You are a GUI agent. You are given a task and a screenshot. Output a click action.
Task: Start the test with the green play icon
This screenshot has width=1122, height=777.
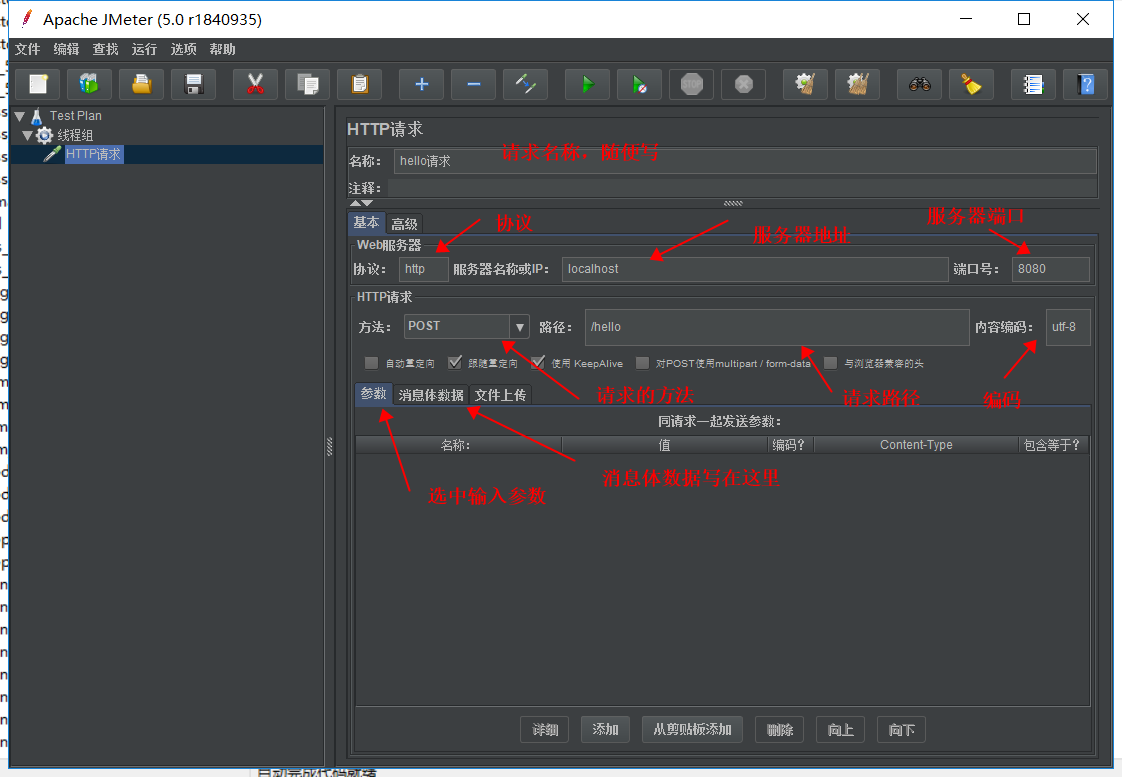click(x=587, y=84)
